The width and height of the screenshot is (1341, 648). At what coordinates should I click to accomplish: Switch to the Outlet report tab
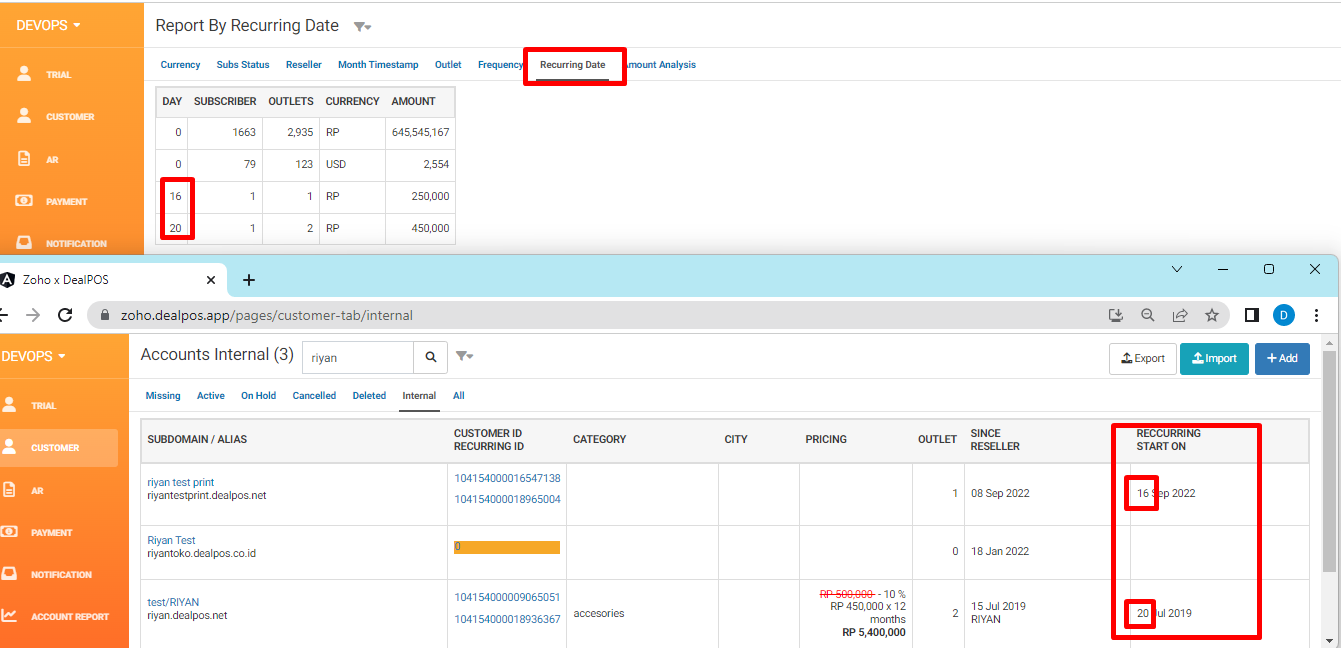pos(448,65)
